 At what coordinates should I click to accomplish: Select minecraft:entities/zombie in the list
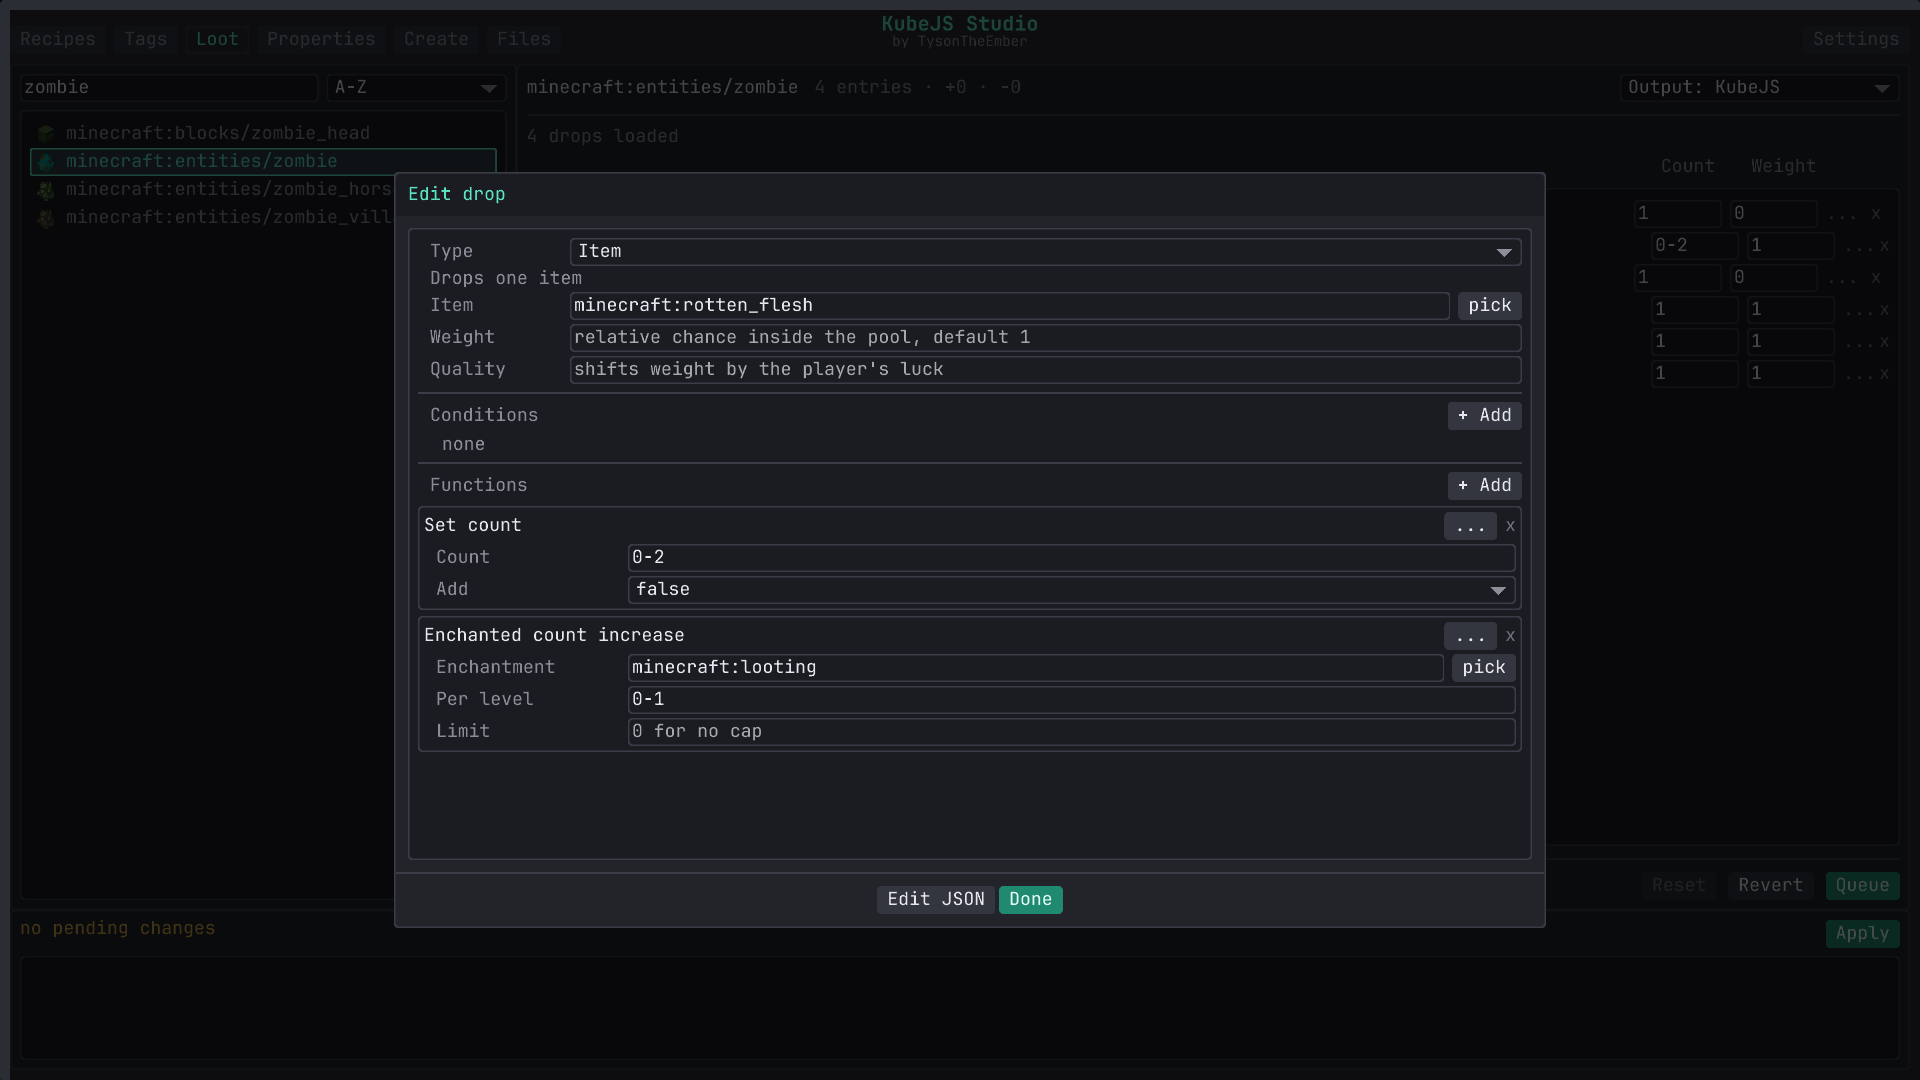(x=263, y=161)
